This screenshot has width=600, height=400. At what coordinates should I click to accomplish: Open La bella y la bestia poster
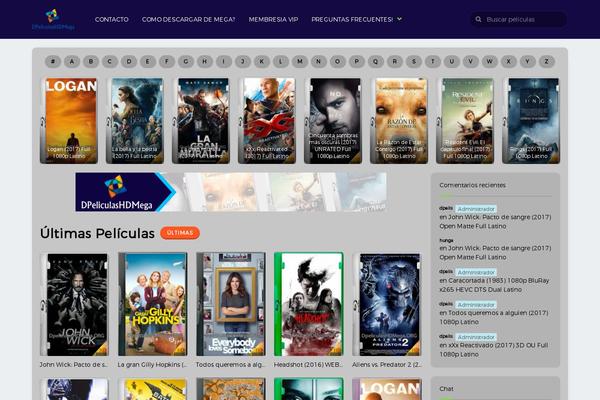[135, 121]
